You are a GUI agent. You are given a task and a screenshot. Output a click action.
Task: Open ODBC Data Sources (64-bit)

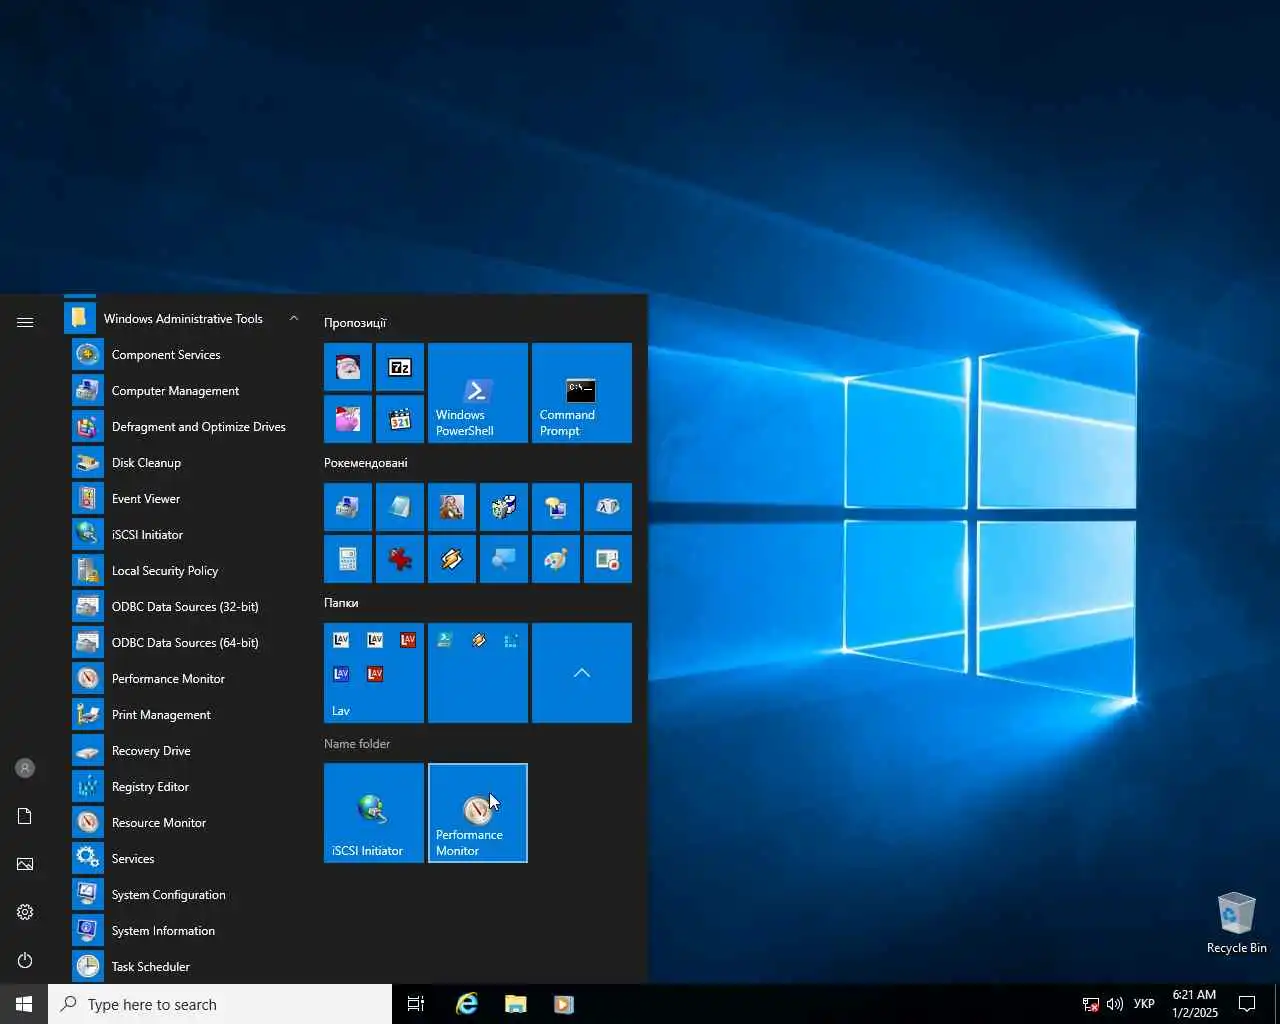(184, 643)
